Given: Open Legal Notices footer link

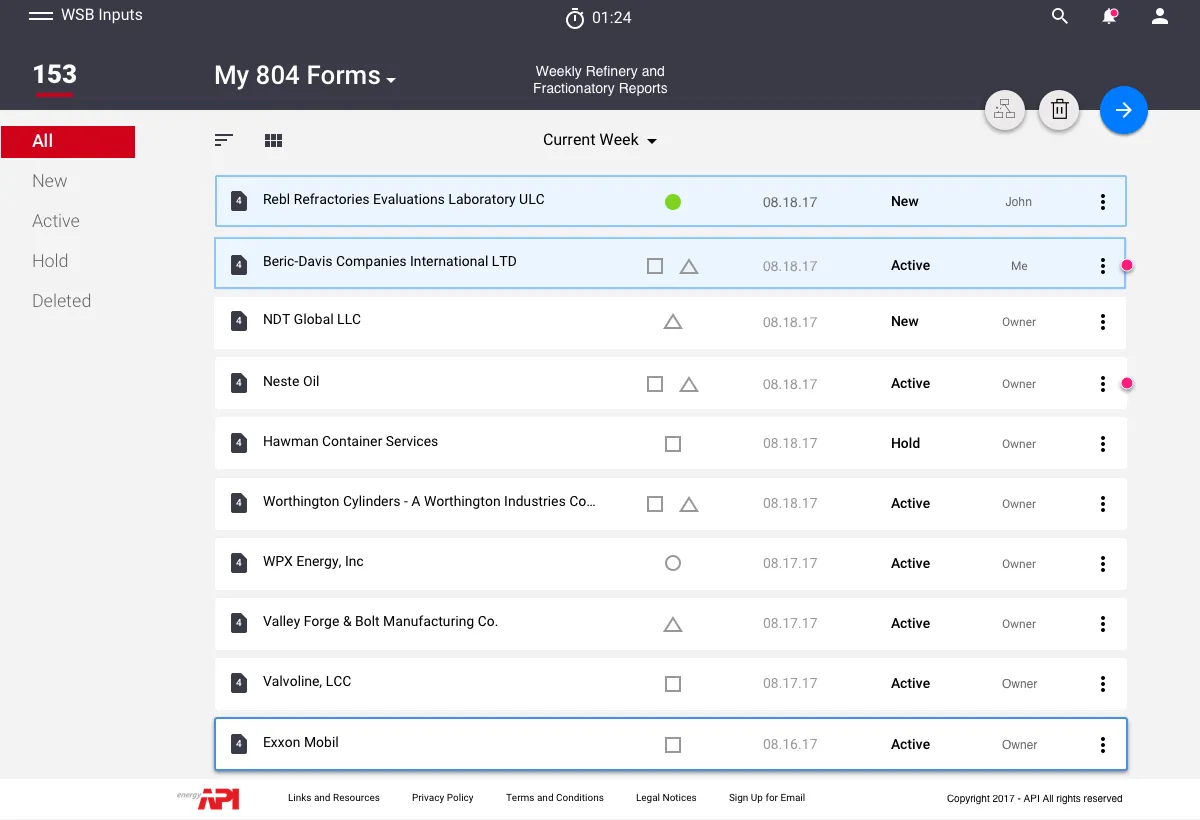Looking at the screenshot, I should (x=666, y=798).
